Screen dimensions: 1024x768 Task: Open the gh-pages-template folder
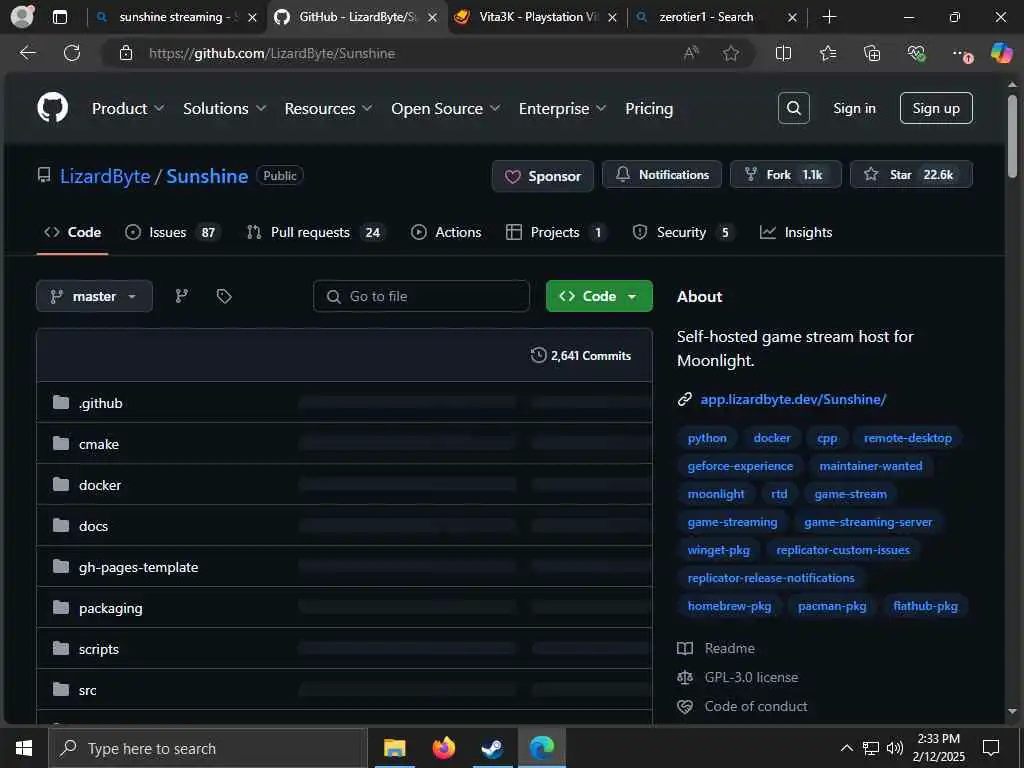point(138,567)
